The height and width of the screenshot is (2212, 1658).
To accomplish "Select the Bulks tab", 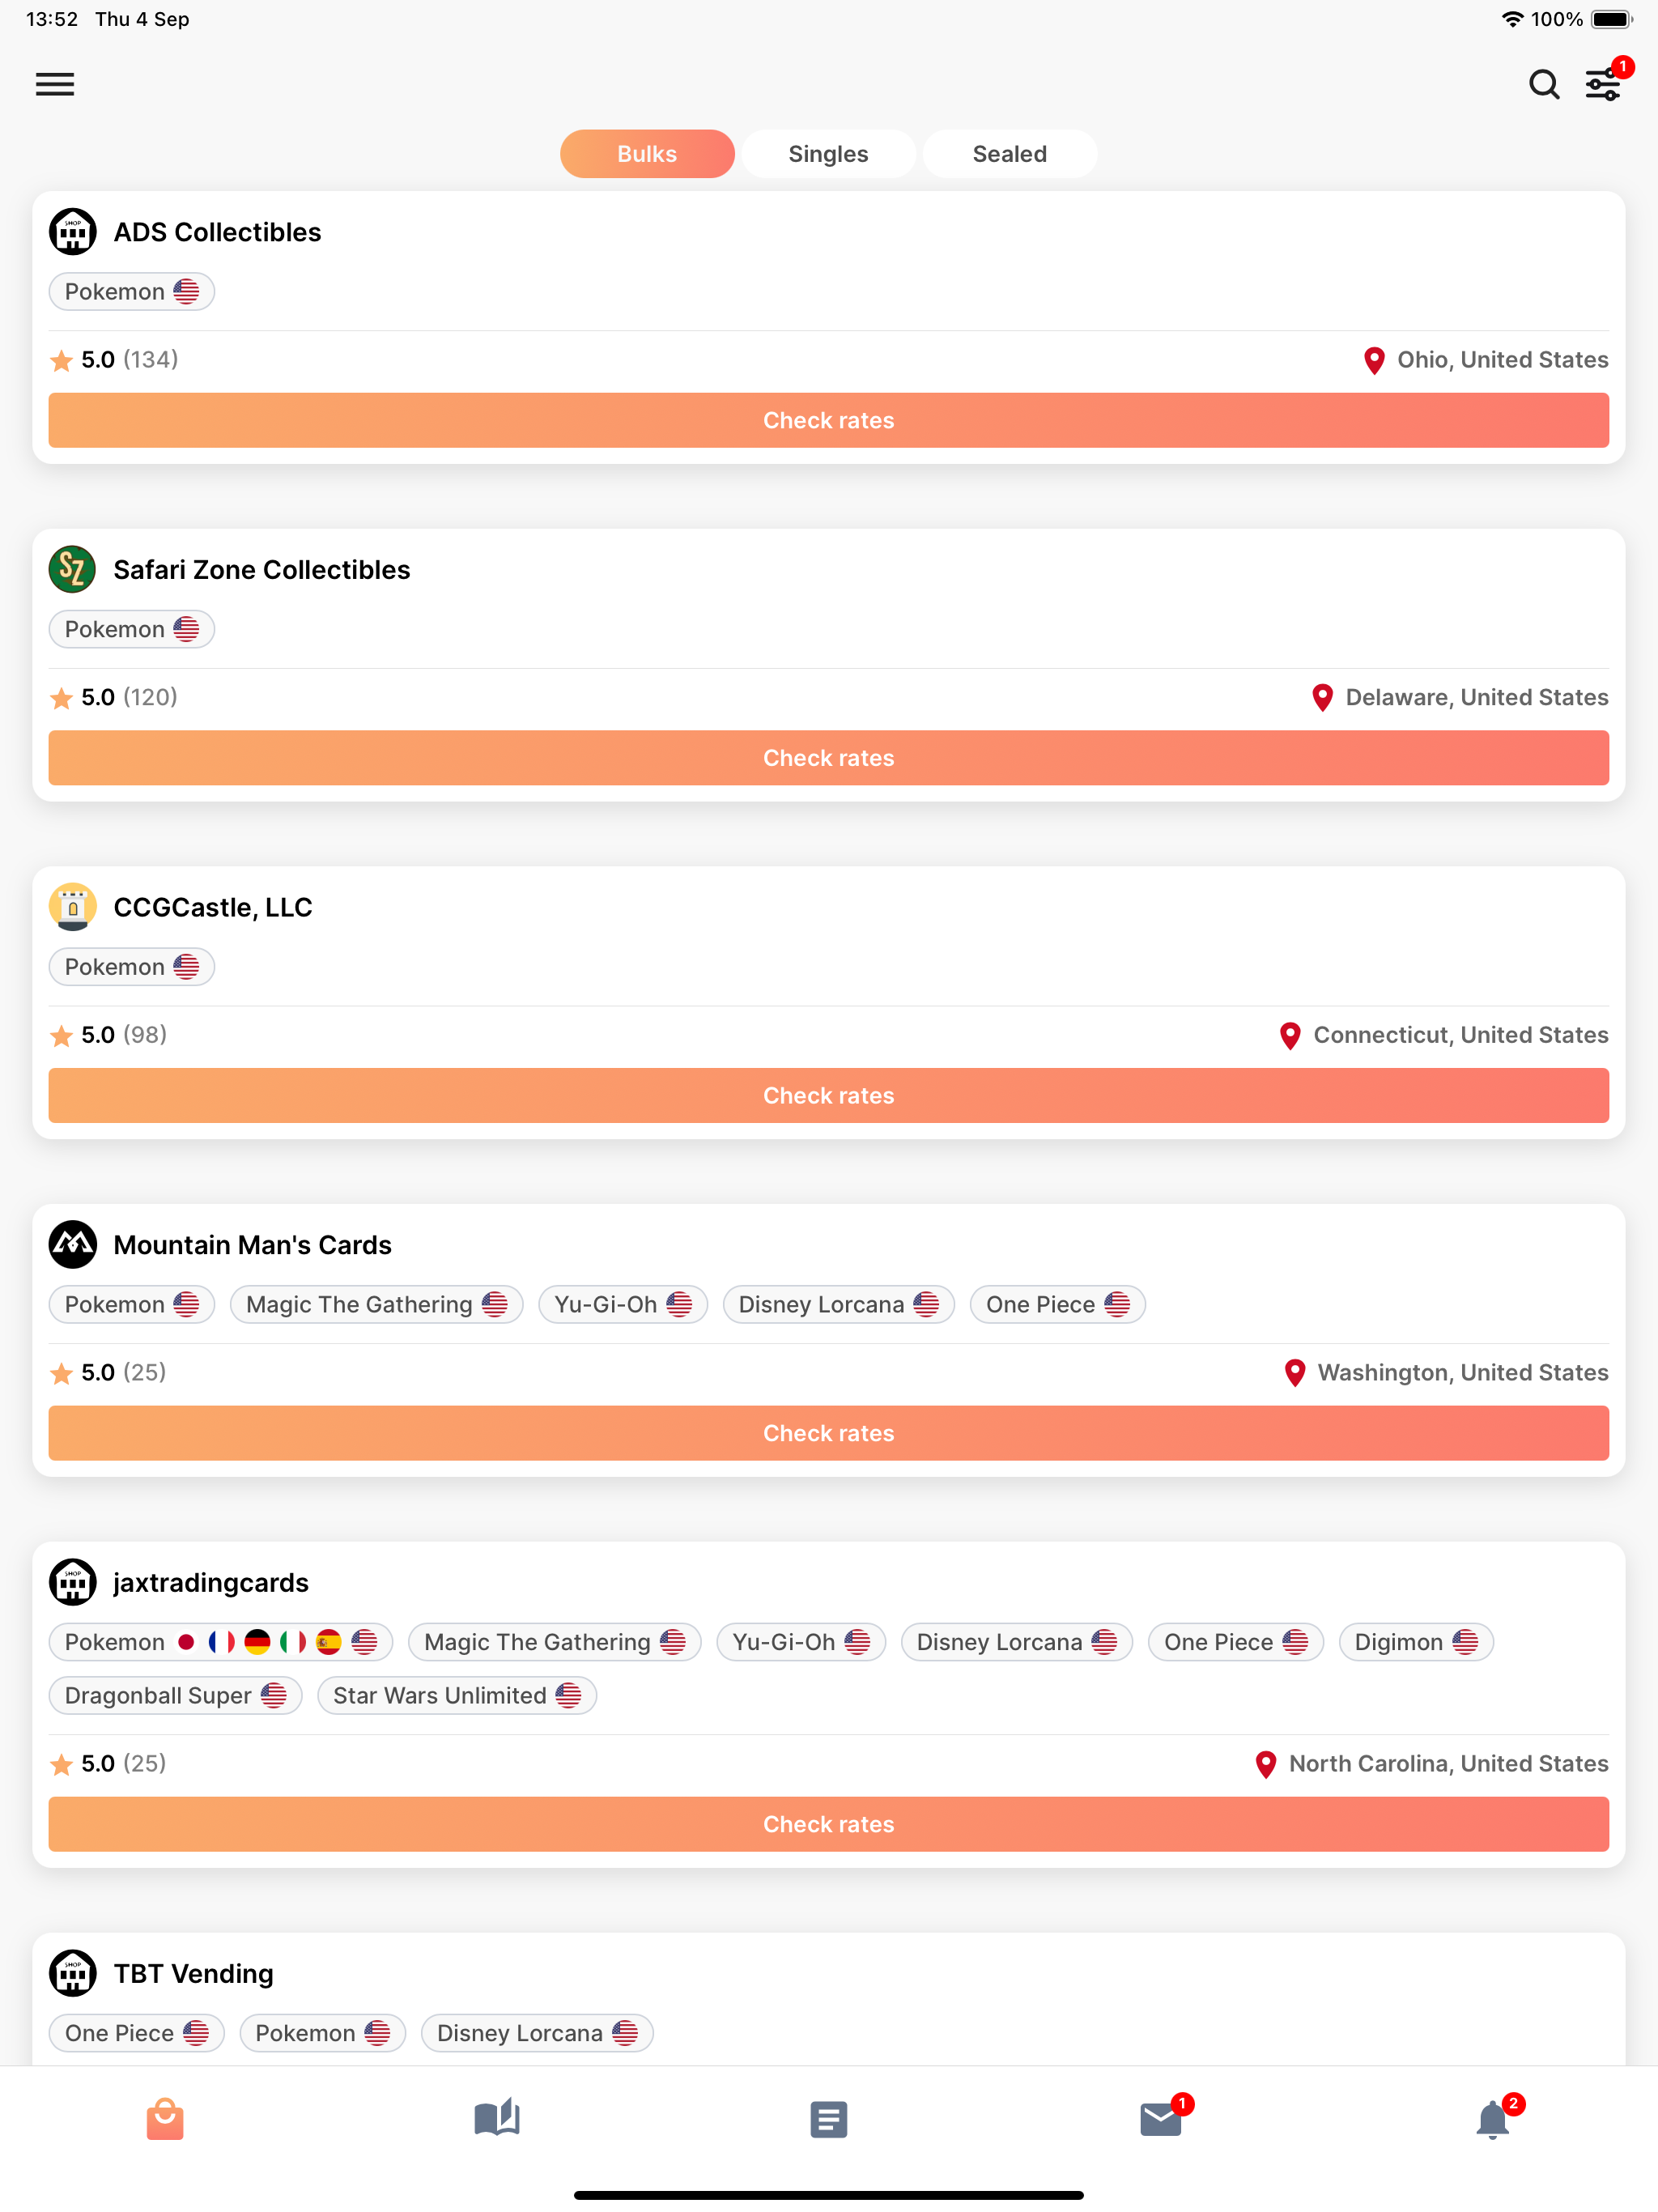I will [647, 154].
